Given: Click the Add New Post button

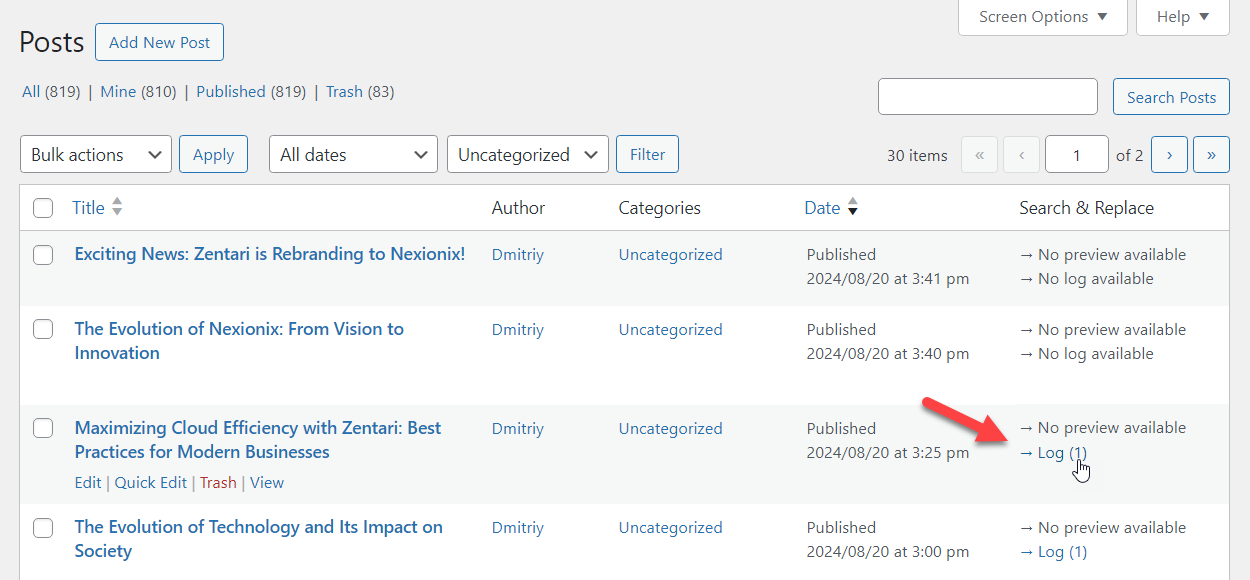Looking at the screenshot, I should pyautogui.click(x=160, y=42).
